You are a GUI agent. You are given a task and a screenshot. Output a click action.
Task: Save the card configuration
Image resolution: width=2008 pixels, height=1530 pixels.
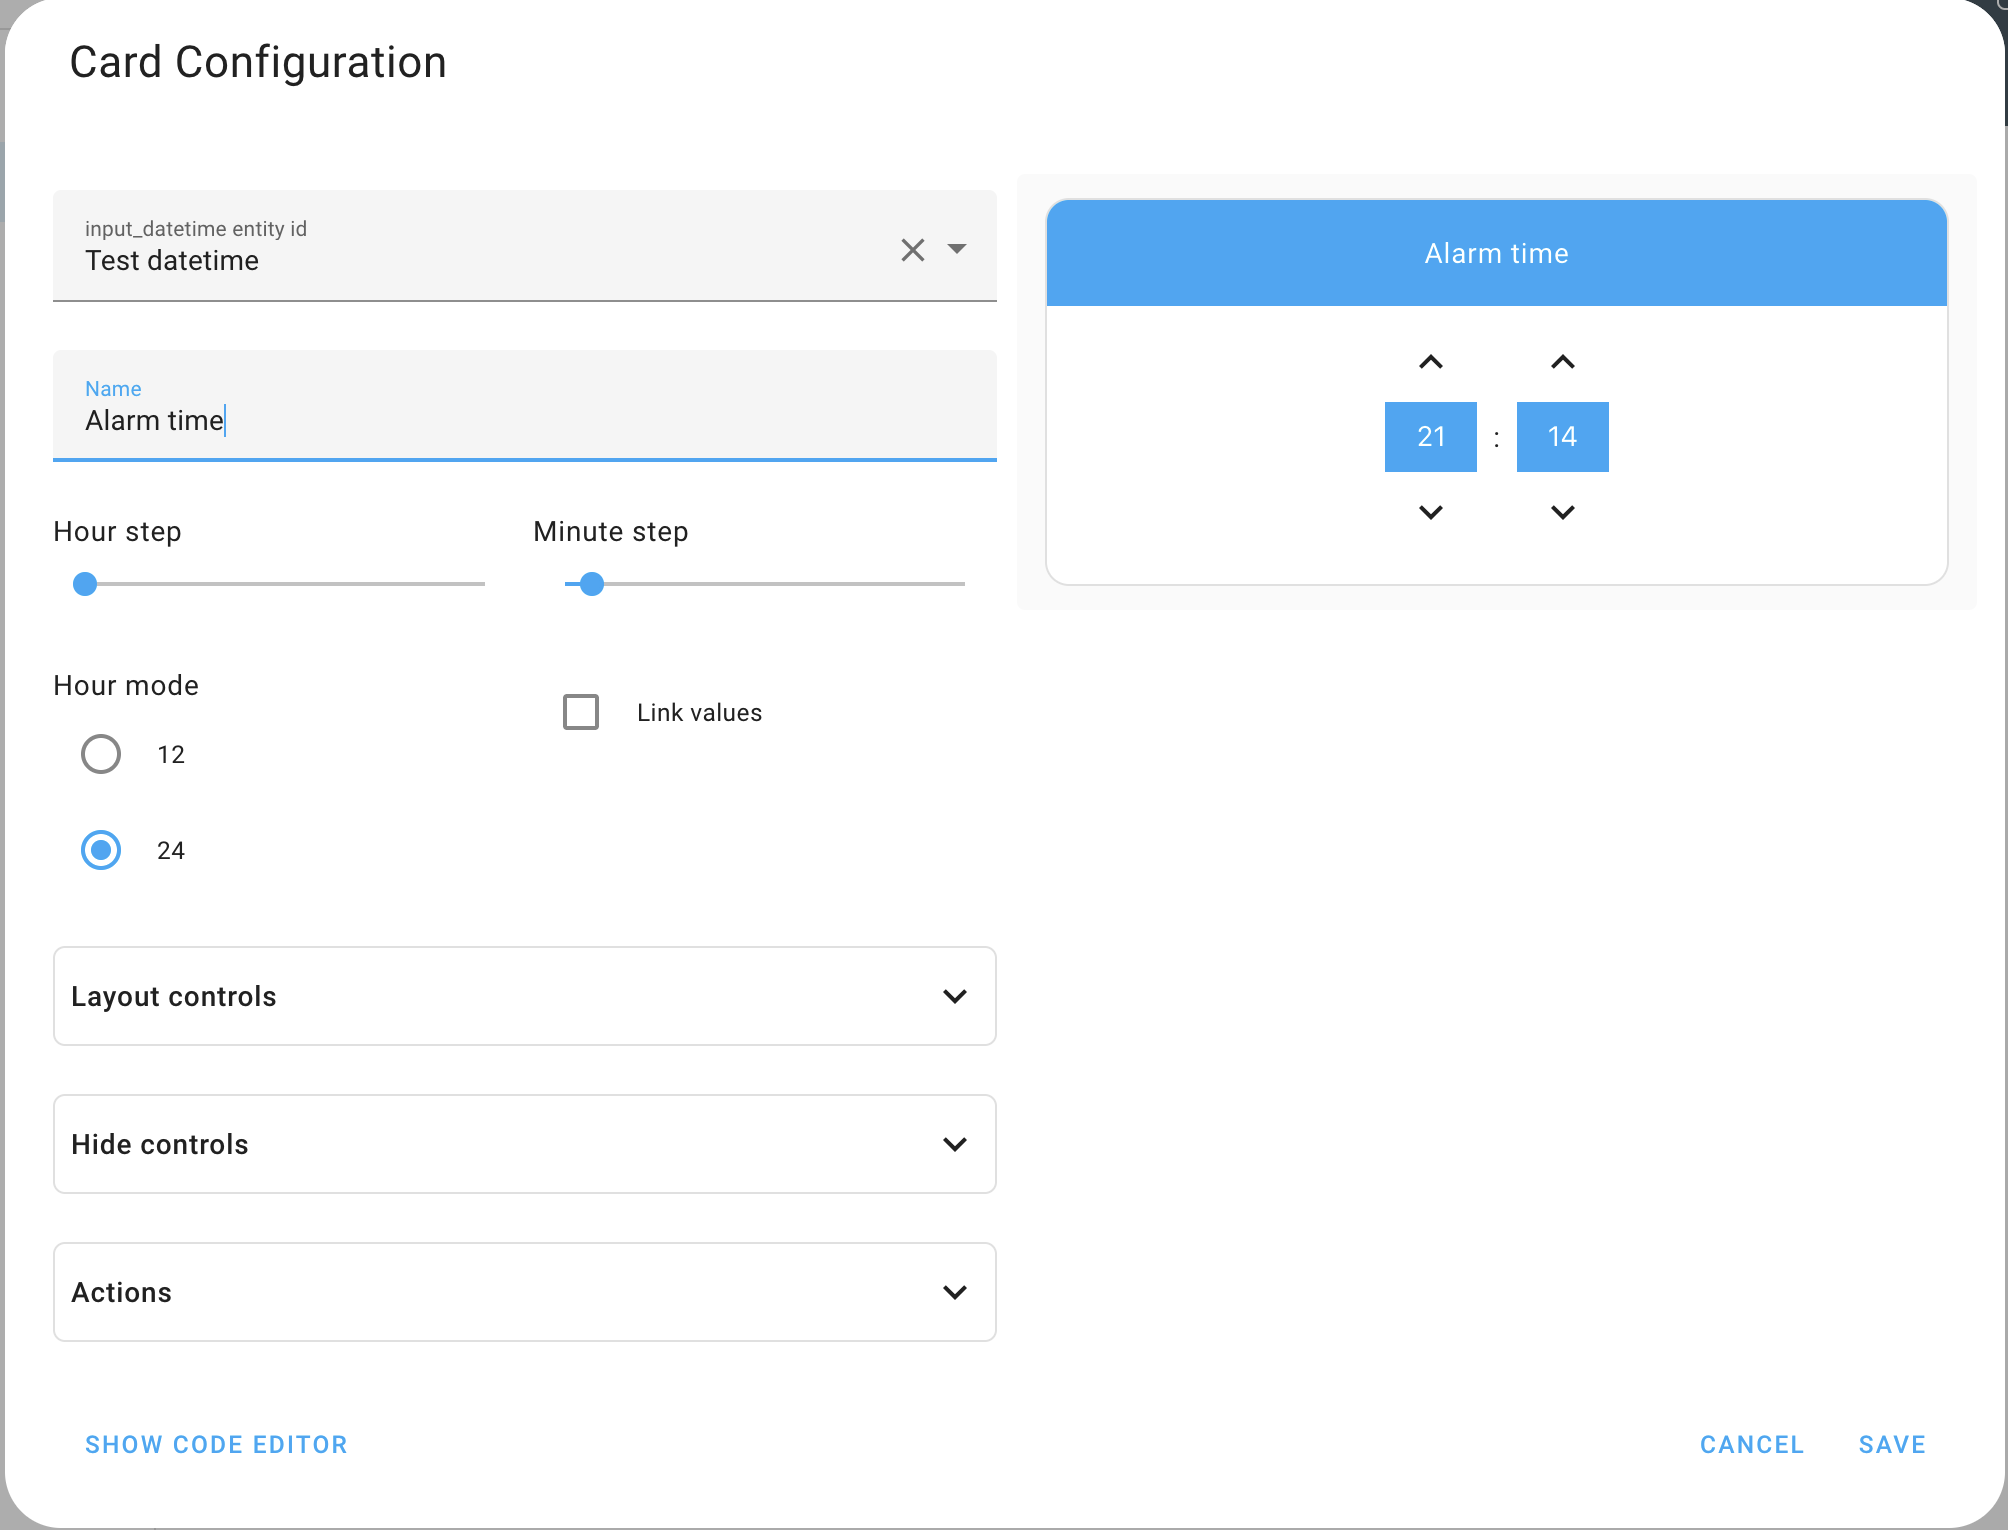[1891, 1444]
